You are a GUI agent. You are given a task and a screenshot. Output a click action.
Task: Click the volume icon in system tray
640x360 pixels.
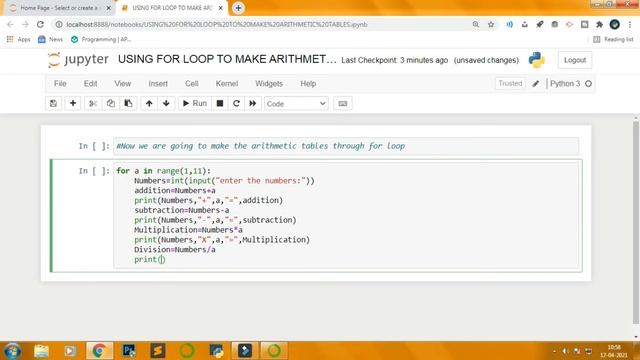click(x=565, y=351)
